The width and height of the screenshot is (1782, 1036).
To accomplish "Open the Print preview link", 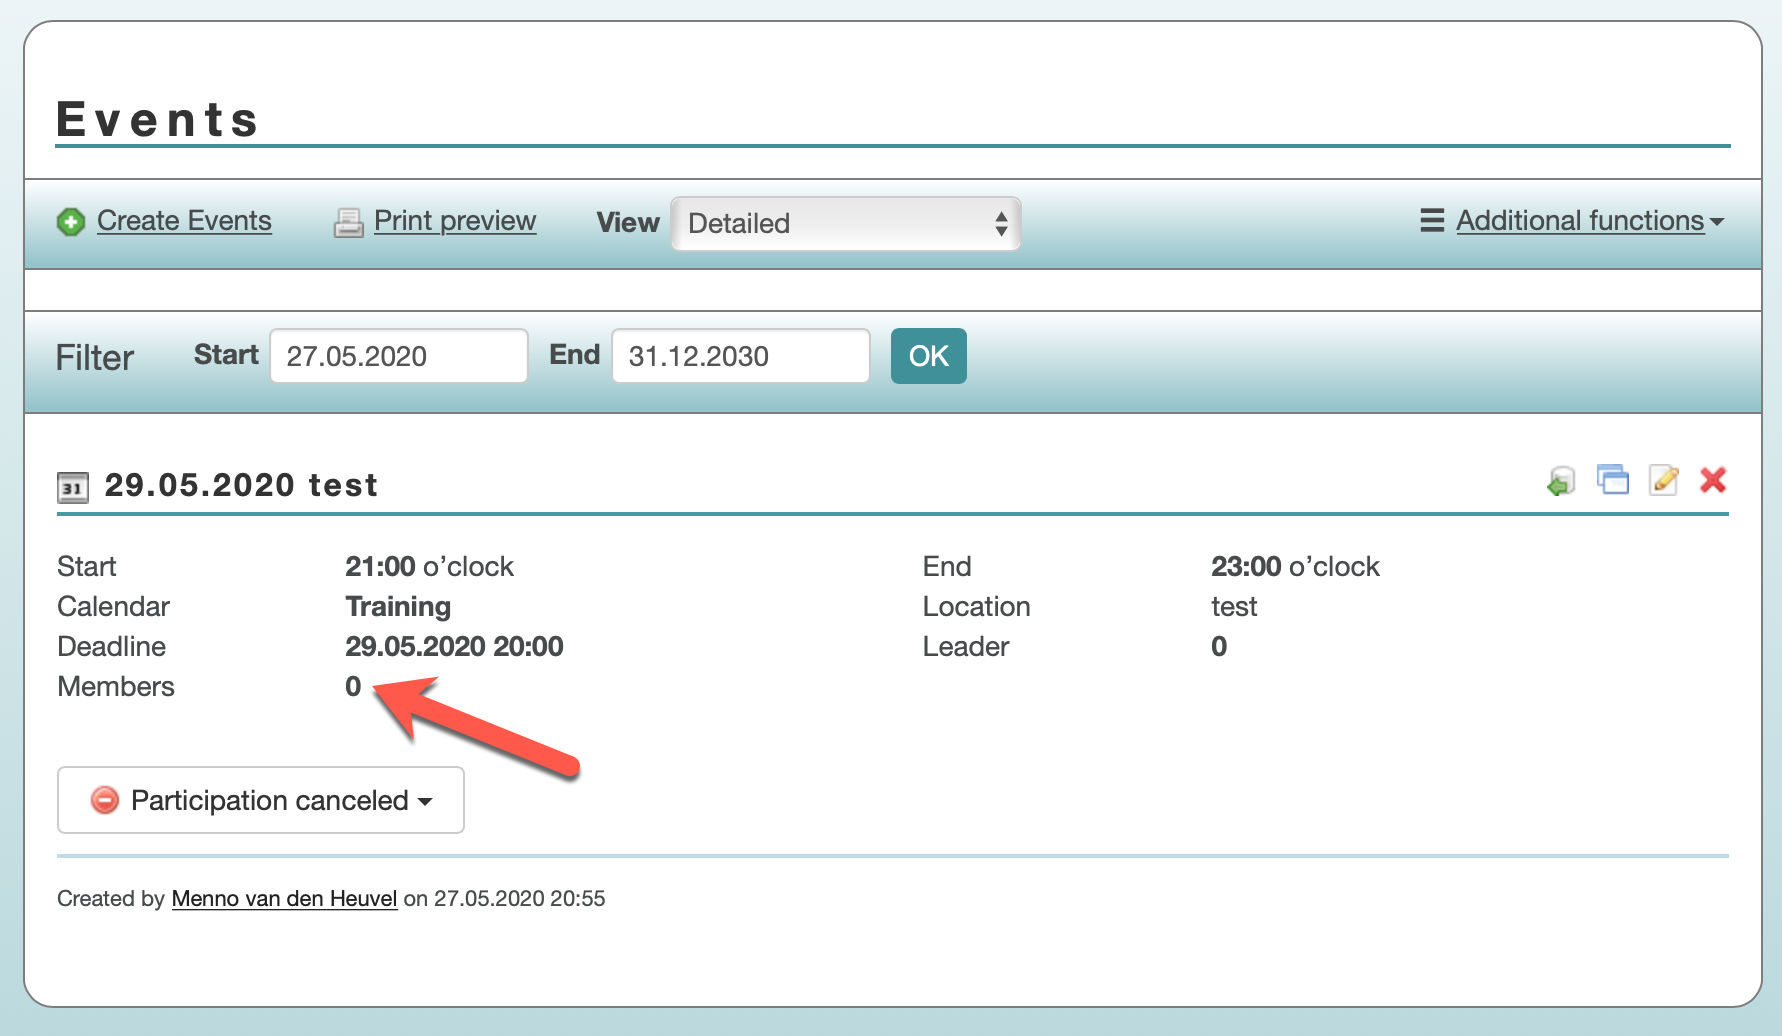I will point(454,221).
